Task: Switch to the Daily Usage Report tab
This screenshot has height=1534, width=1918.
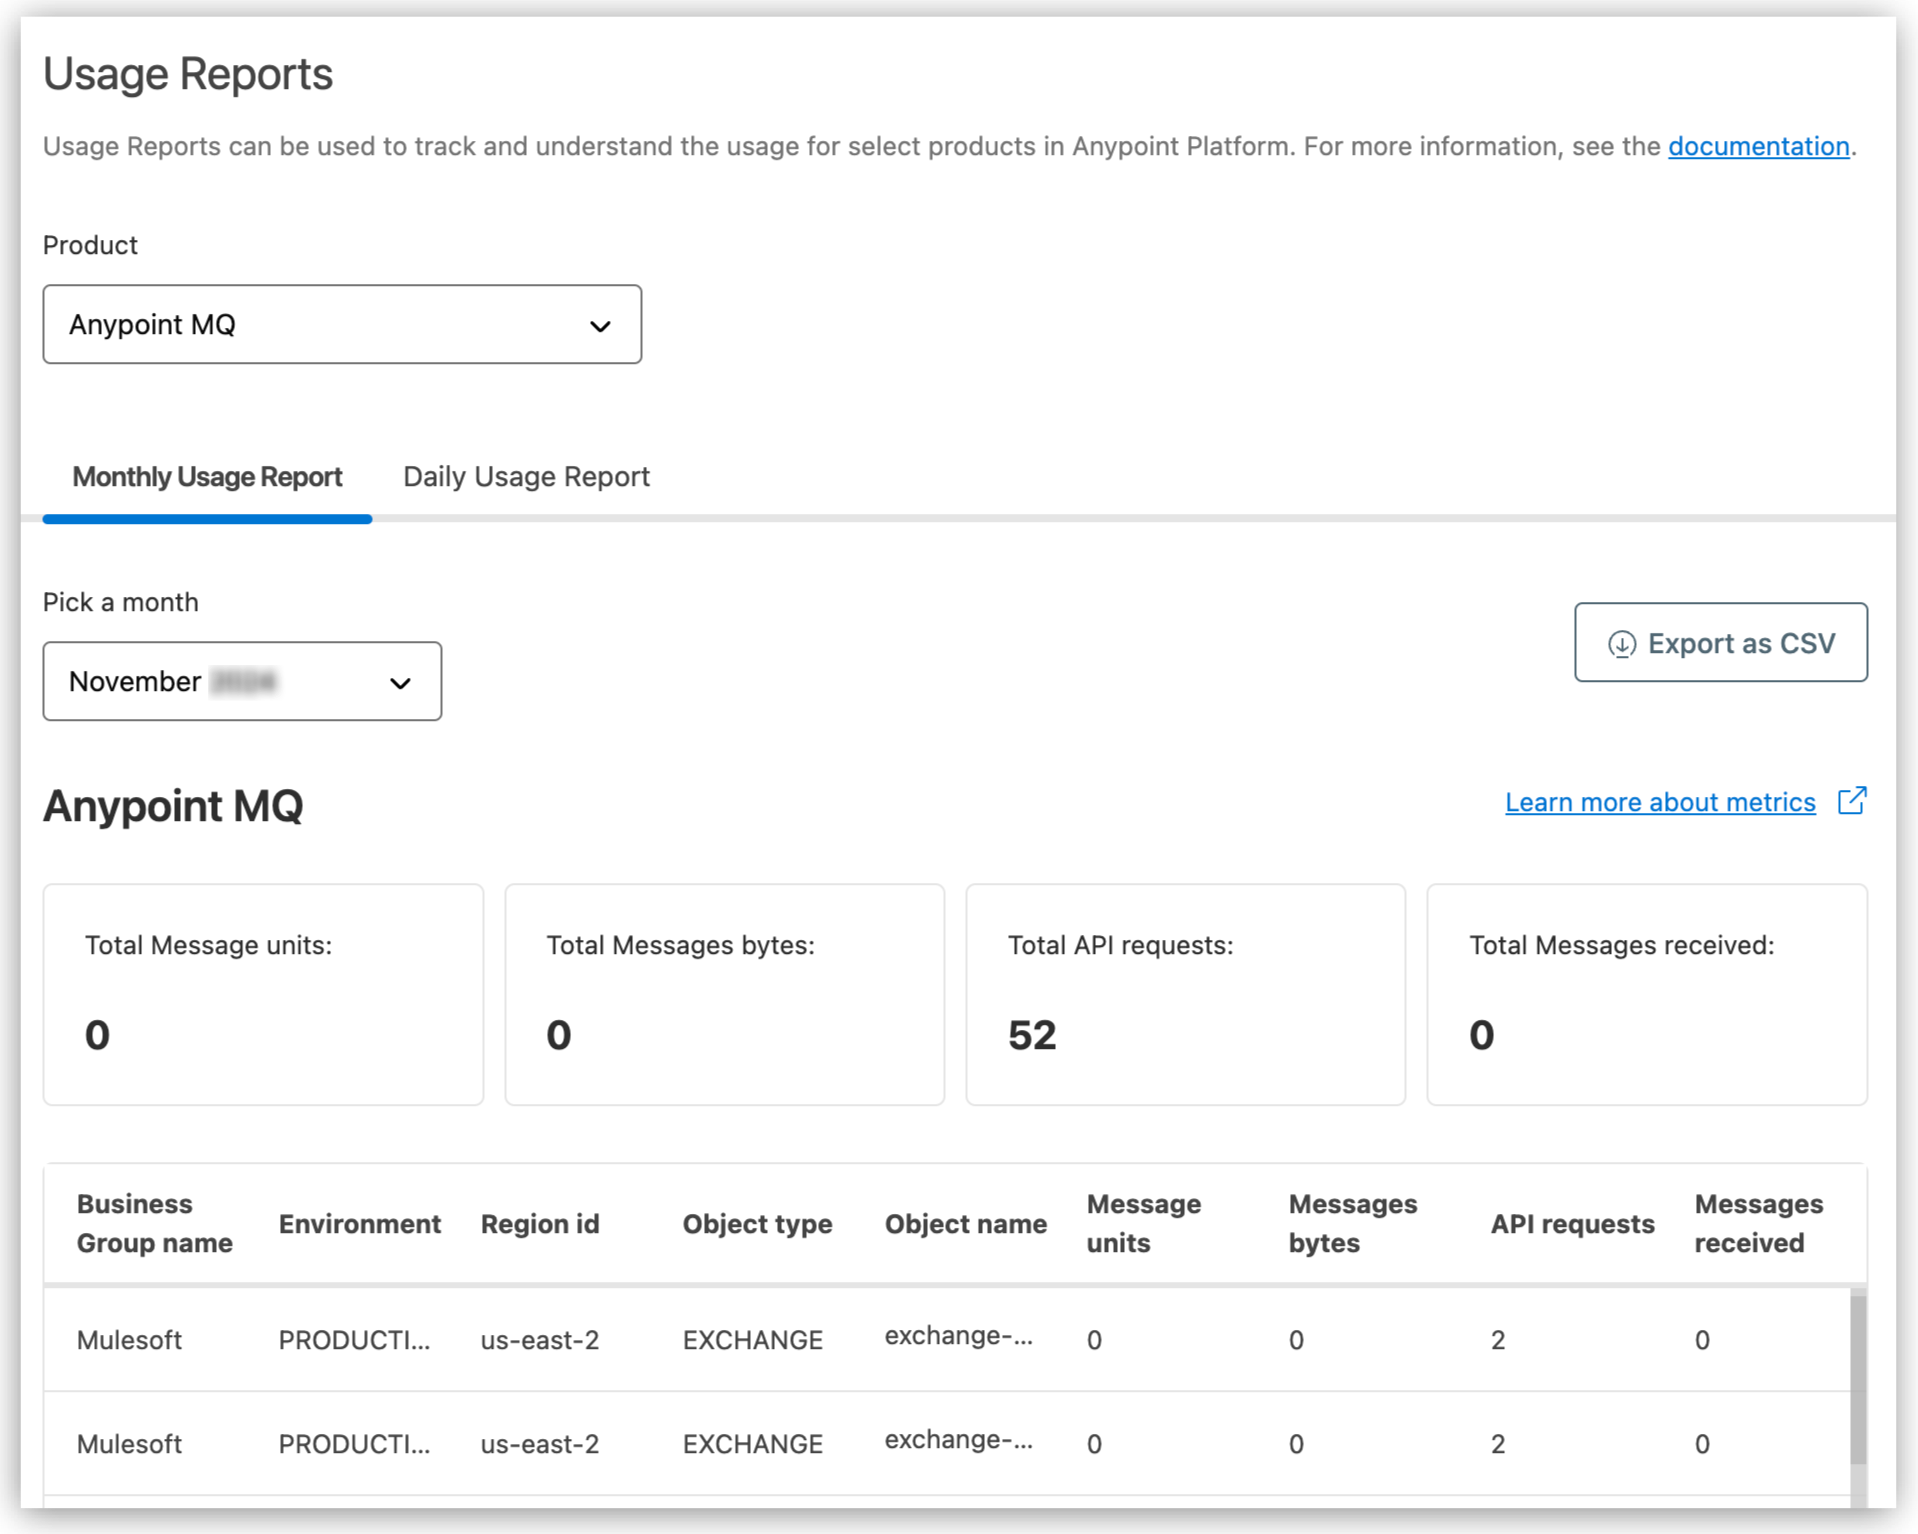Action: click(x=525, y=476)
